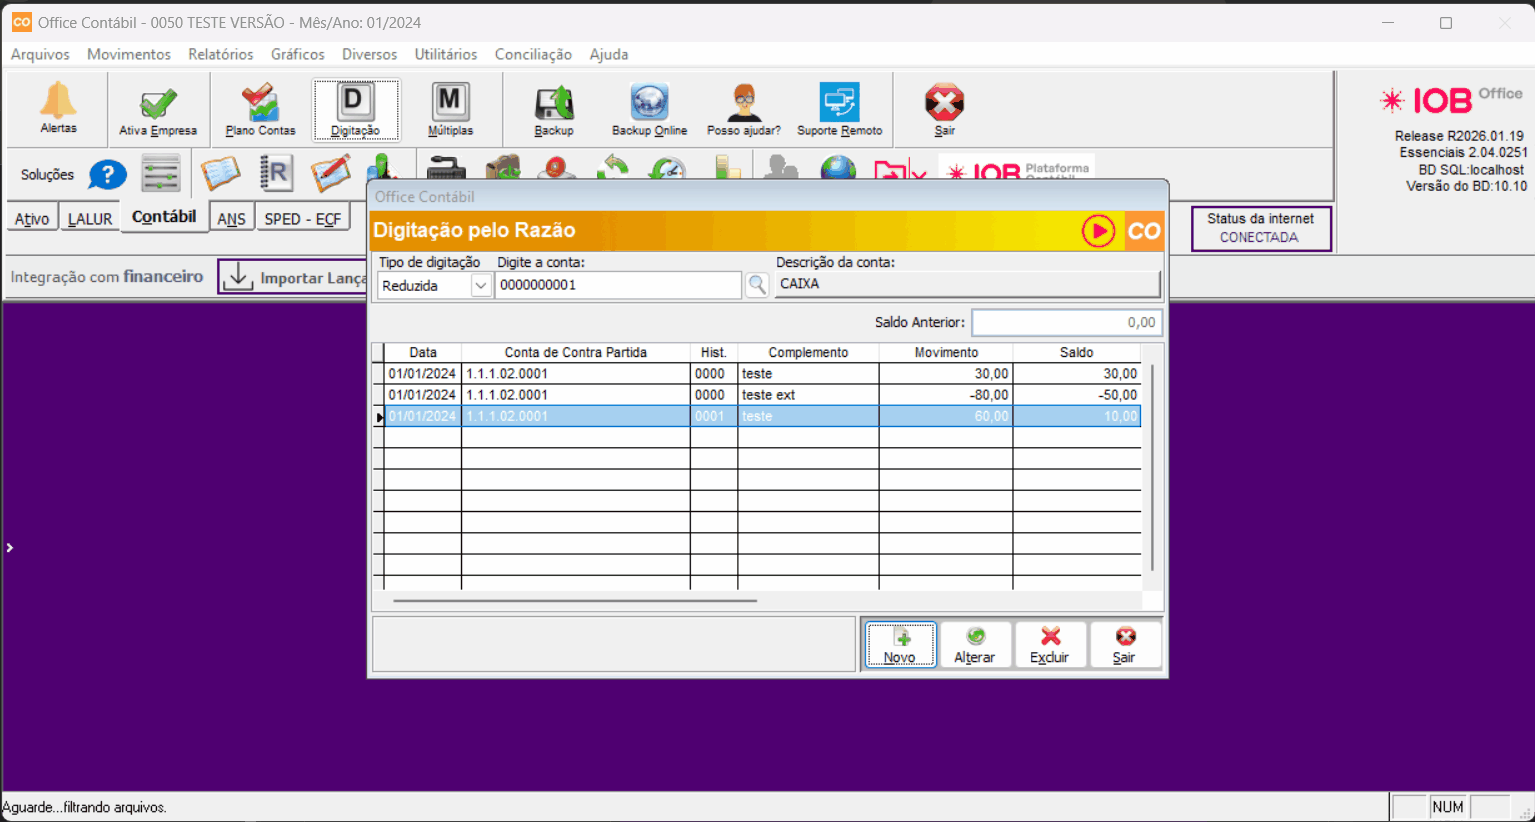
Task: Select the SPED - ECF tab
Action: point(302,218)
